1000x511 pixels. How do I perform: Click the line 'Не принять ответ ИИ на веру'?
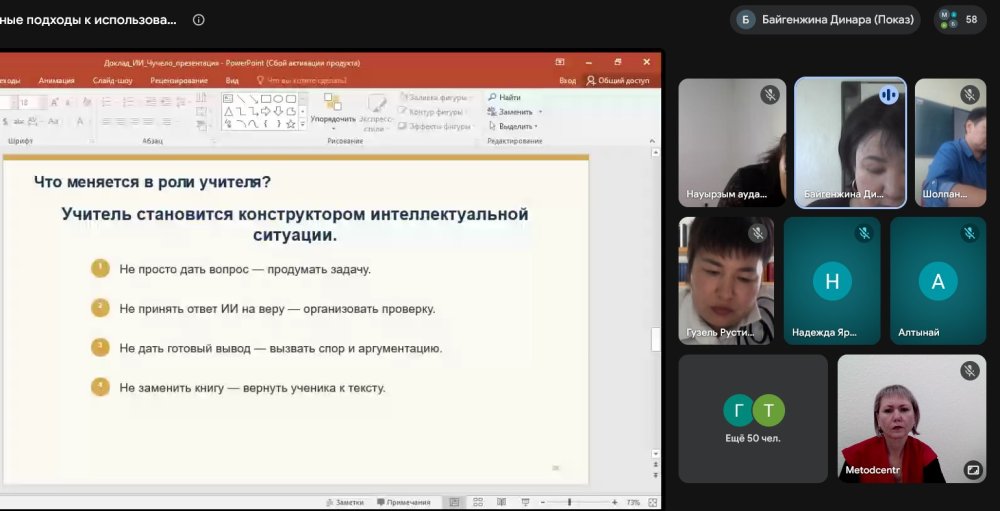[202, 309]
